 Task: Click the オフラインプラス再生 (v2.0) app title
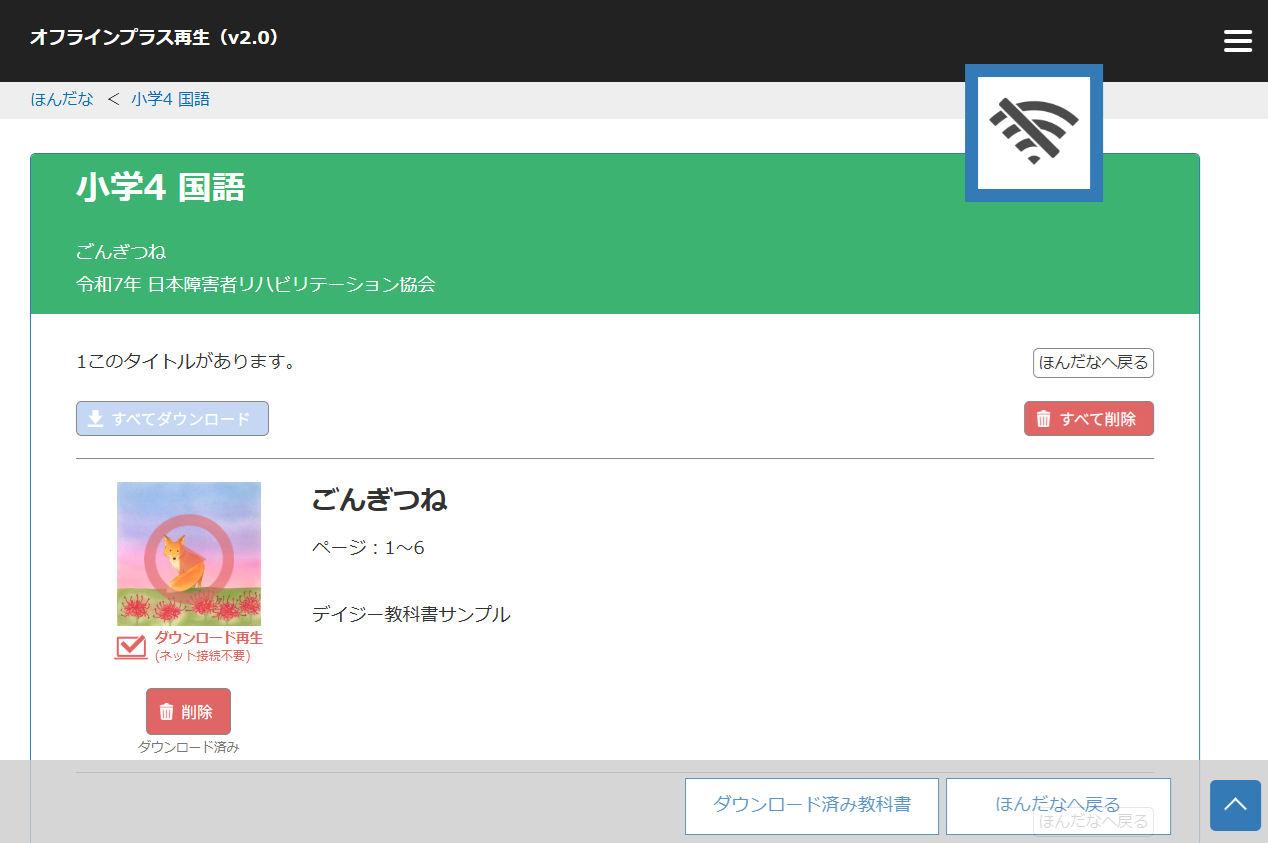point(154,38)
